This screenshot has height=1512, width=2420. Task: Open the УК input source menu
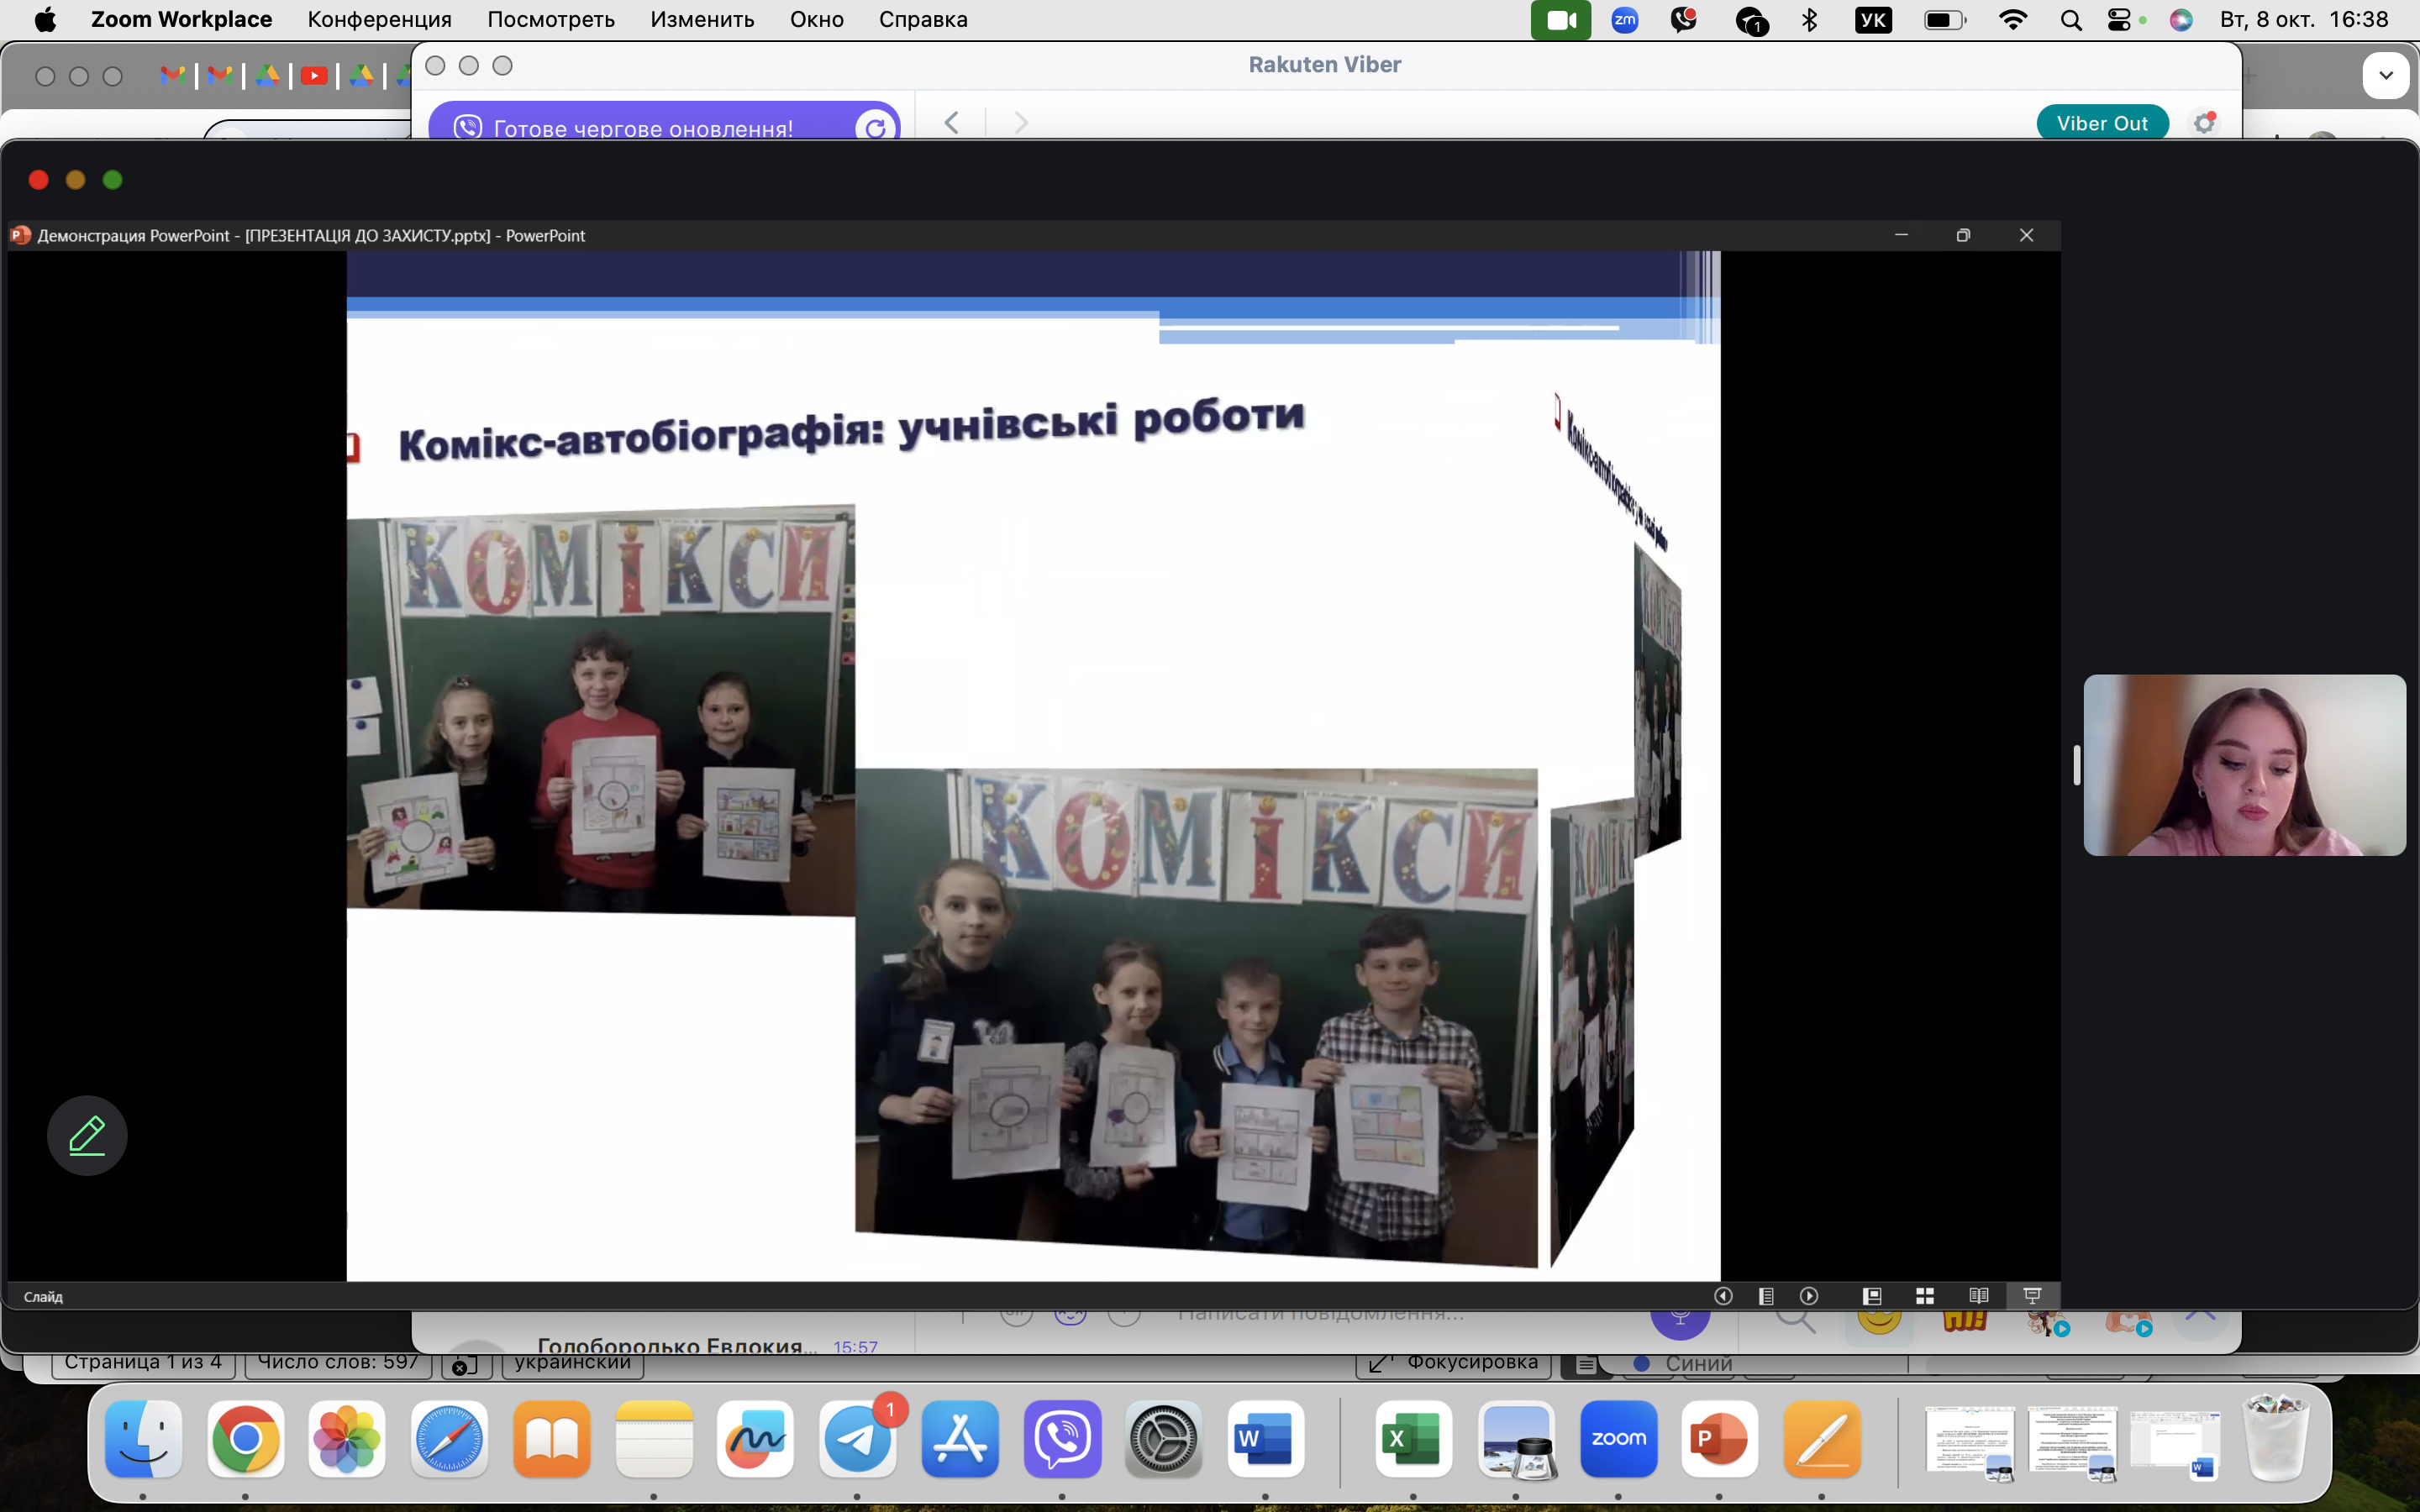pyautogui.click(x=1873, y=20)
